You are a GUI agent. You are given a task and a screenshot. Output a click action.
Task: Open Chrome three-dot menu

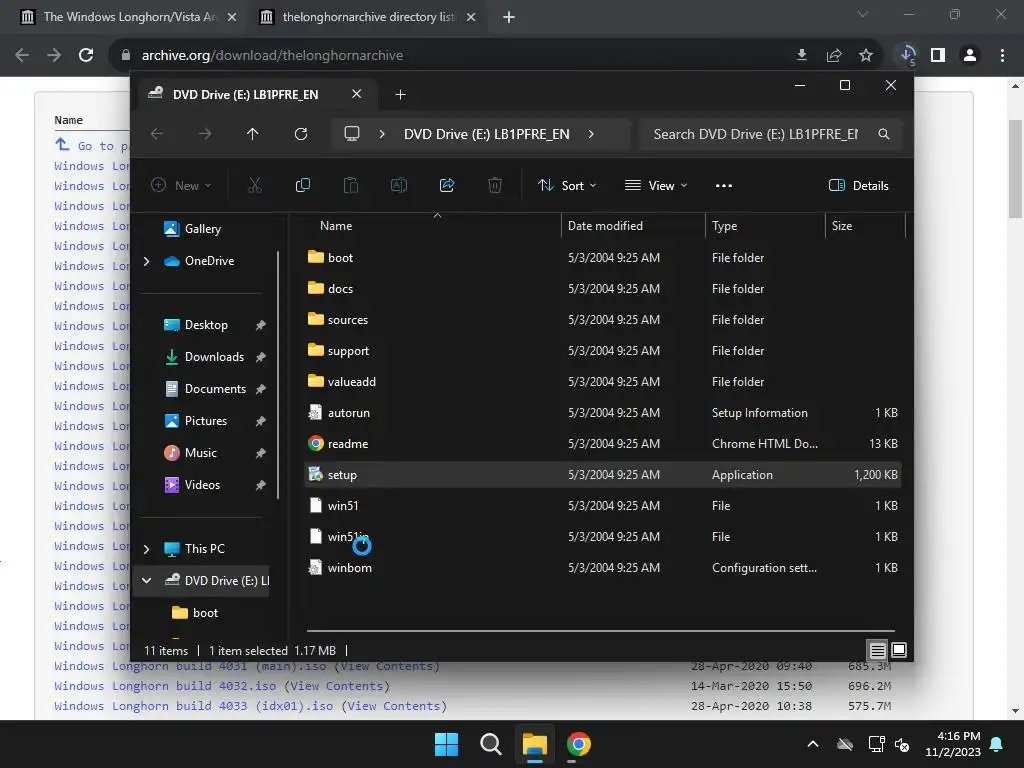[1002, 55]
